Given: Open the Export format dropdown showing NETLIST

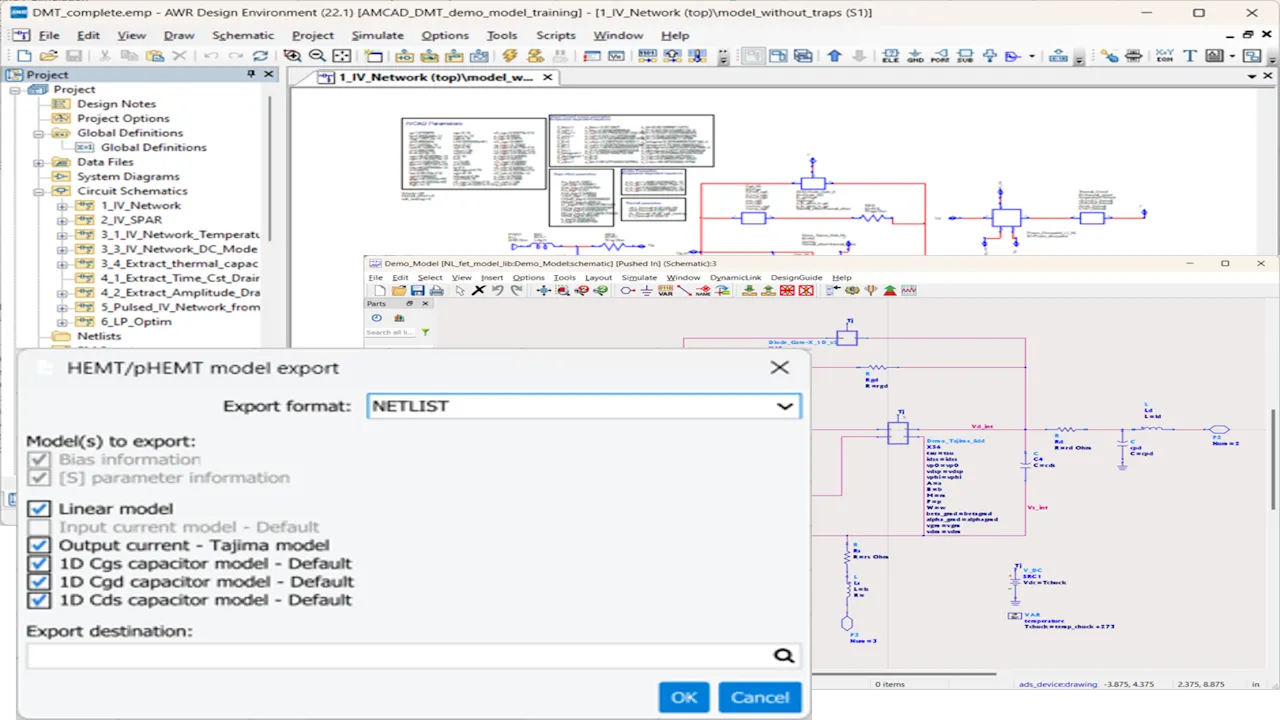Looking at the screenshot, I should [785, 406].
